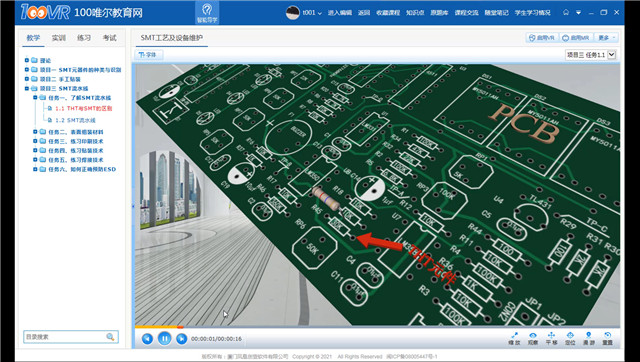
Task: Click the 启用VR button
Action: [542, 38]
